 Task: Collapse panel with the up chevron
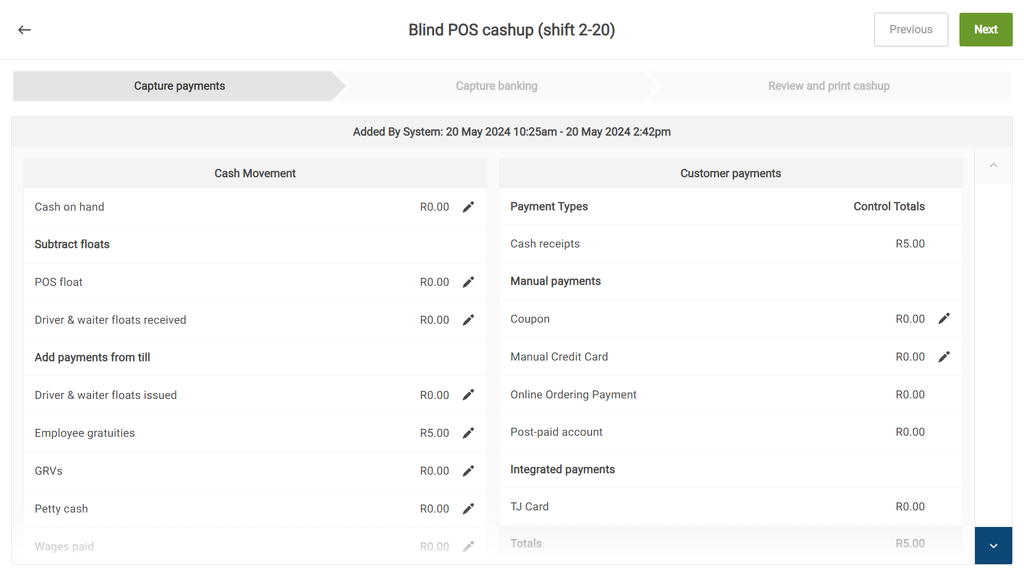pyautogui.click(x=993, y=166)
